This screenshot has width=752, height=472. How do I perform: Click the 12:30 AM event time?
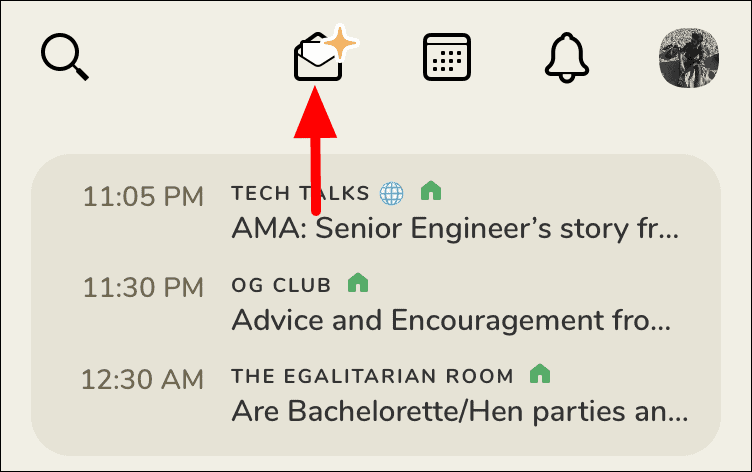[x=142, y=379]
